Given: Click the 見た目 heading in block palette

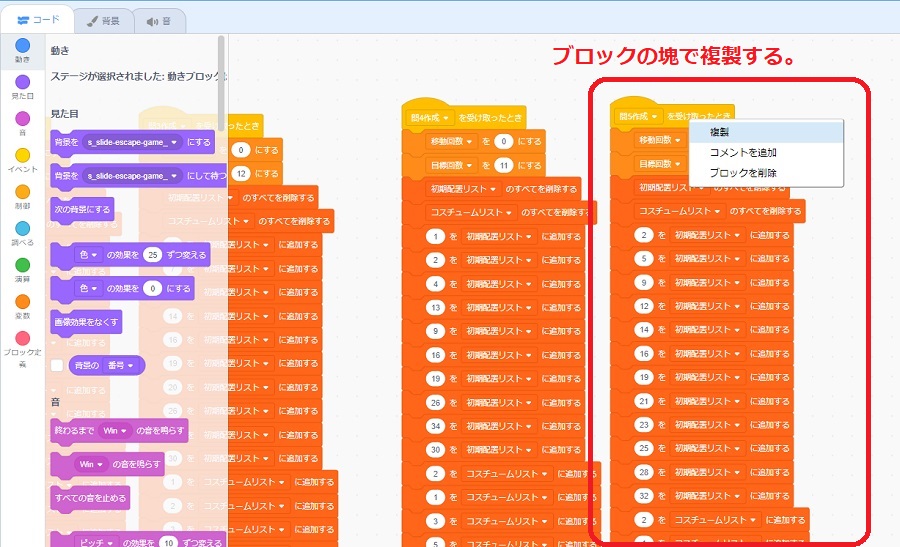Looking at the screenshot, I should [x=64, y=114].
